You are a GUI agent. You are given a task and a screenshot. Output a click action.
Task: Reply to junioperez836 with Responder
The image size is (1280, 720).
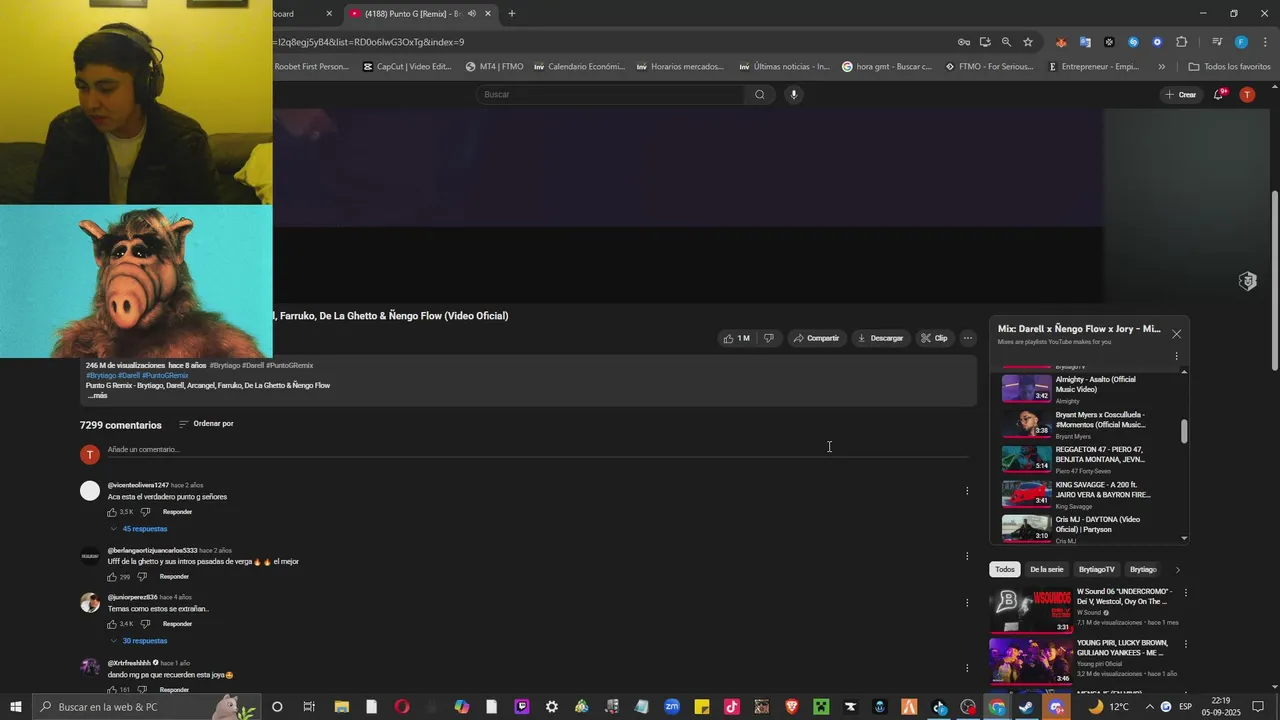click(x=177, y=624)
